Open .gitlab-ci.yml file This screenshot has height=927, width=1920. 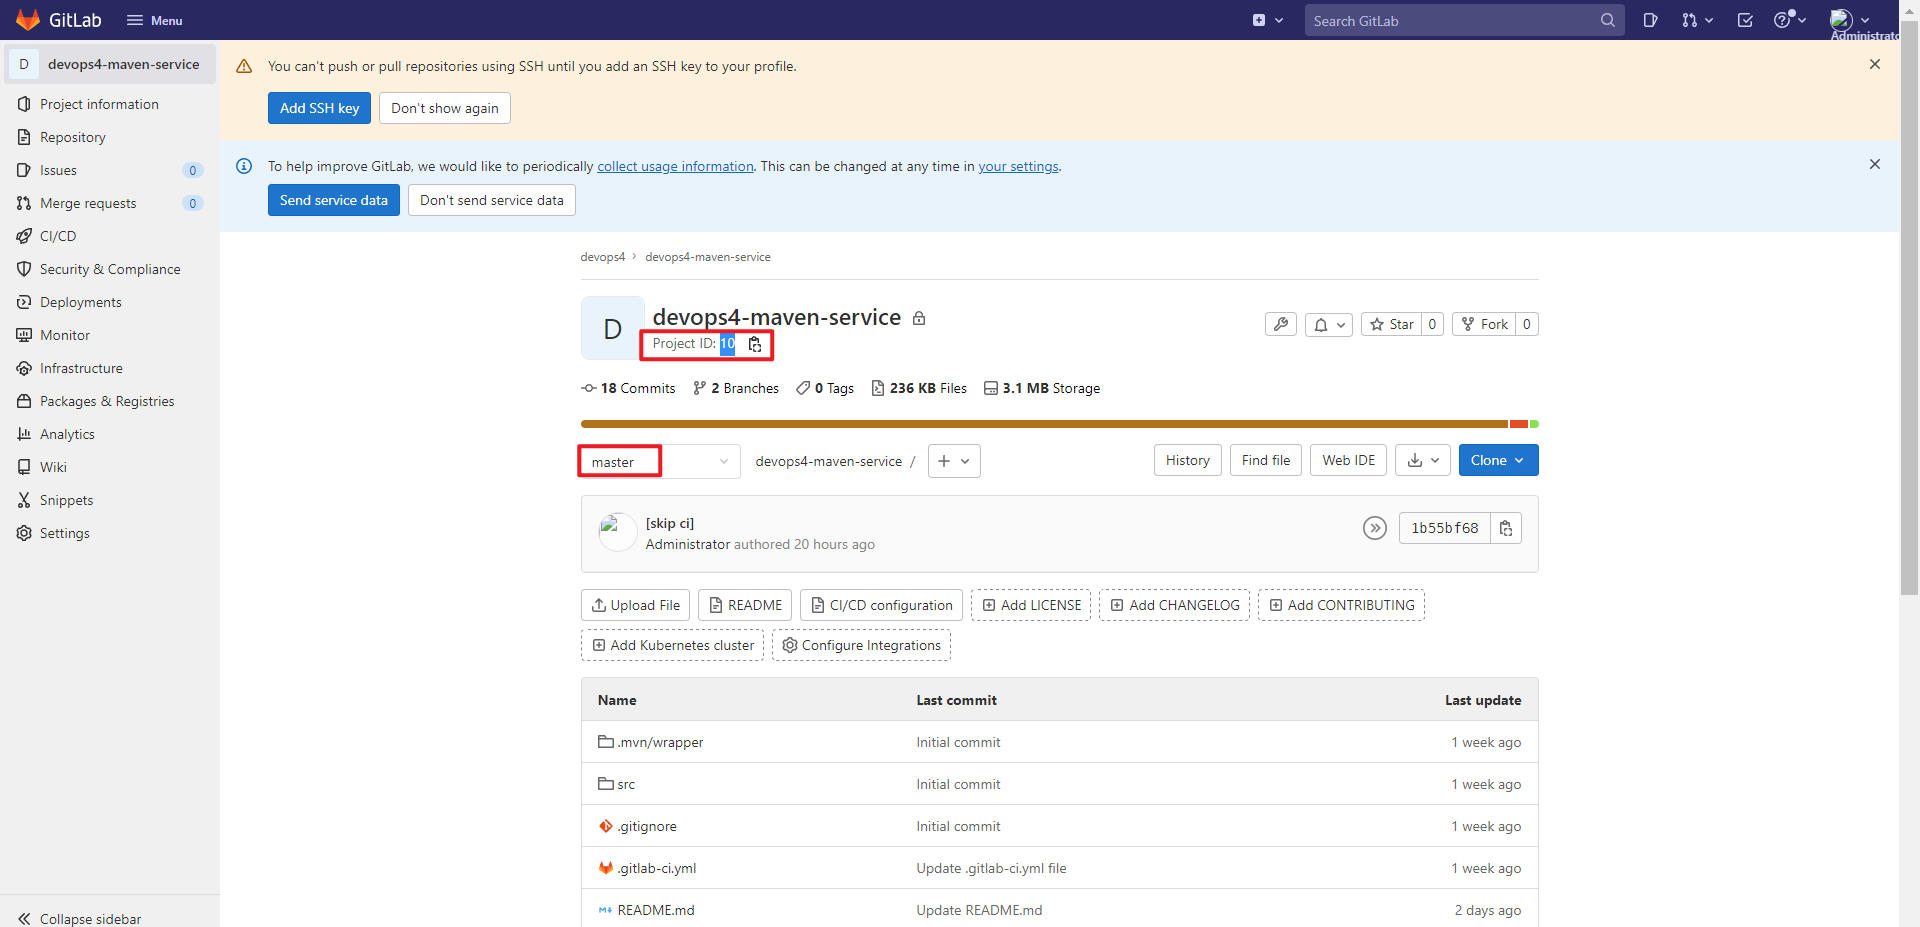pos(657,868)
